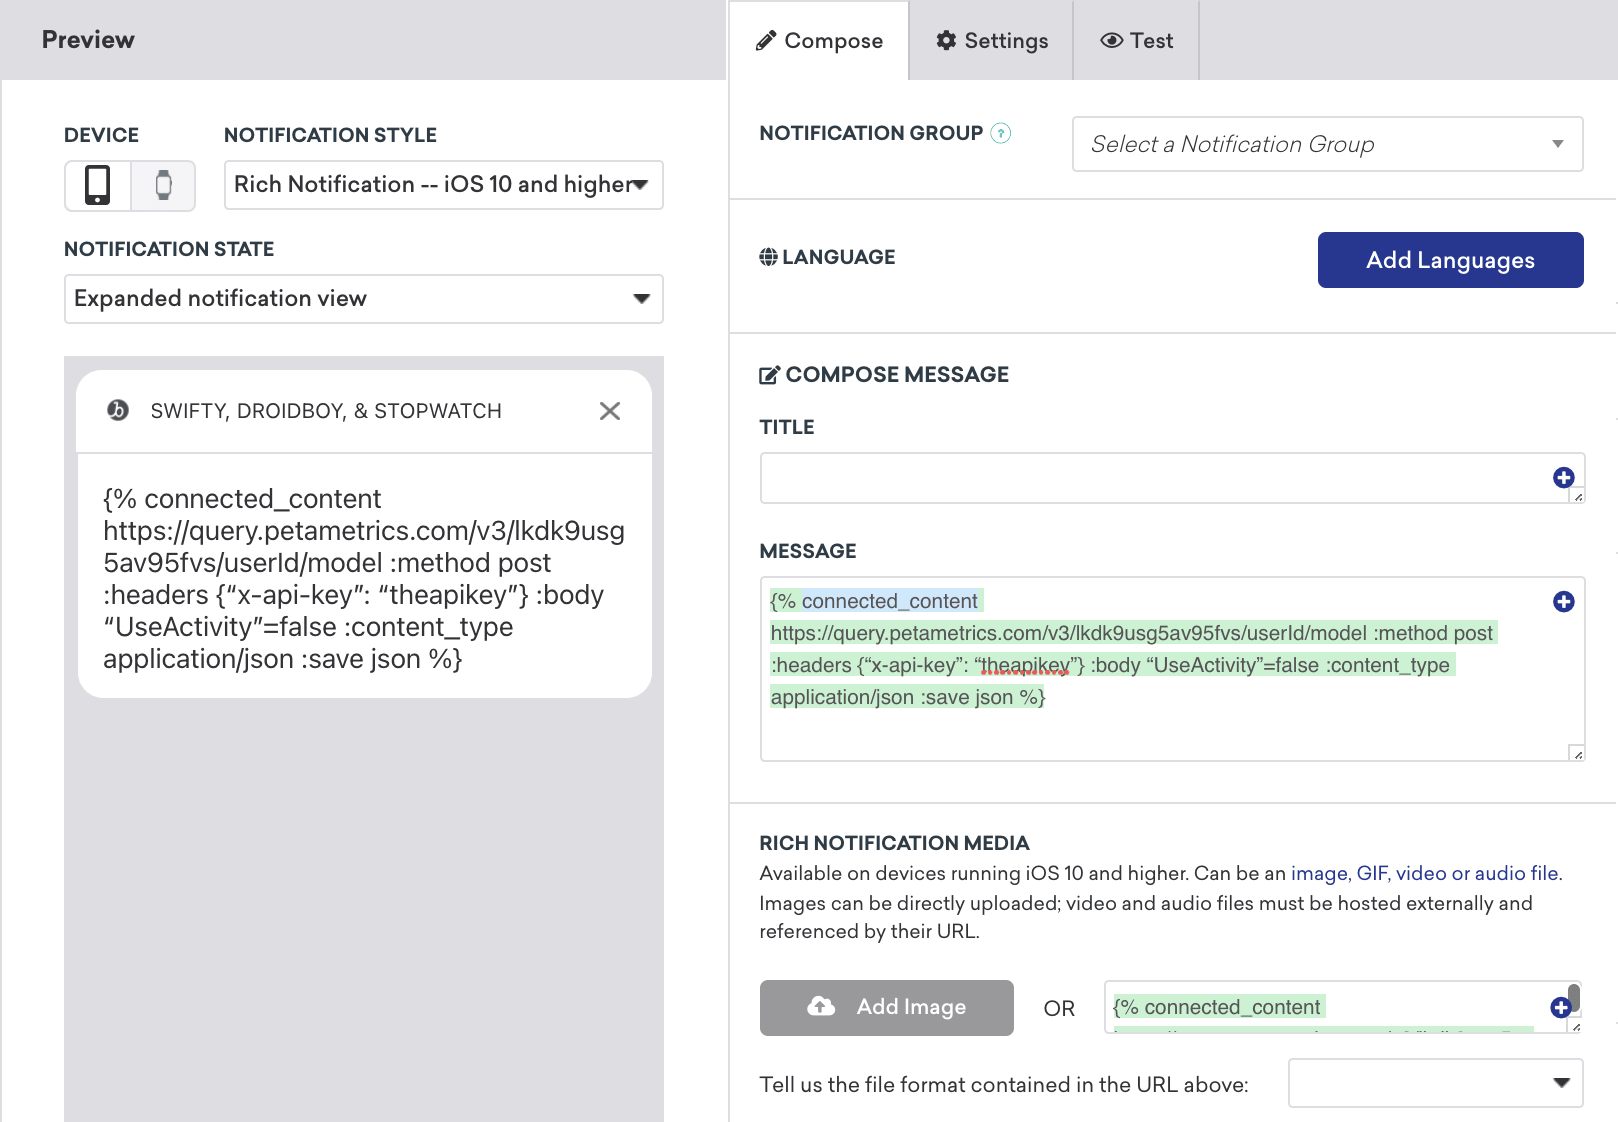Open the Test tab
This screenshot has width=1618, height=1122.
[1136, 41]
